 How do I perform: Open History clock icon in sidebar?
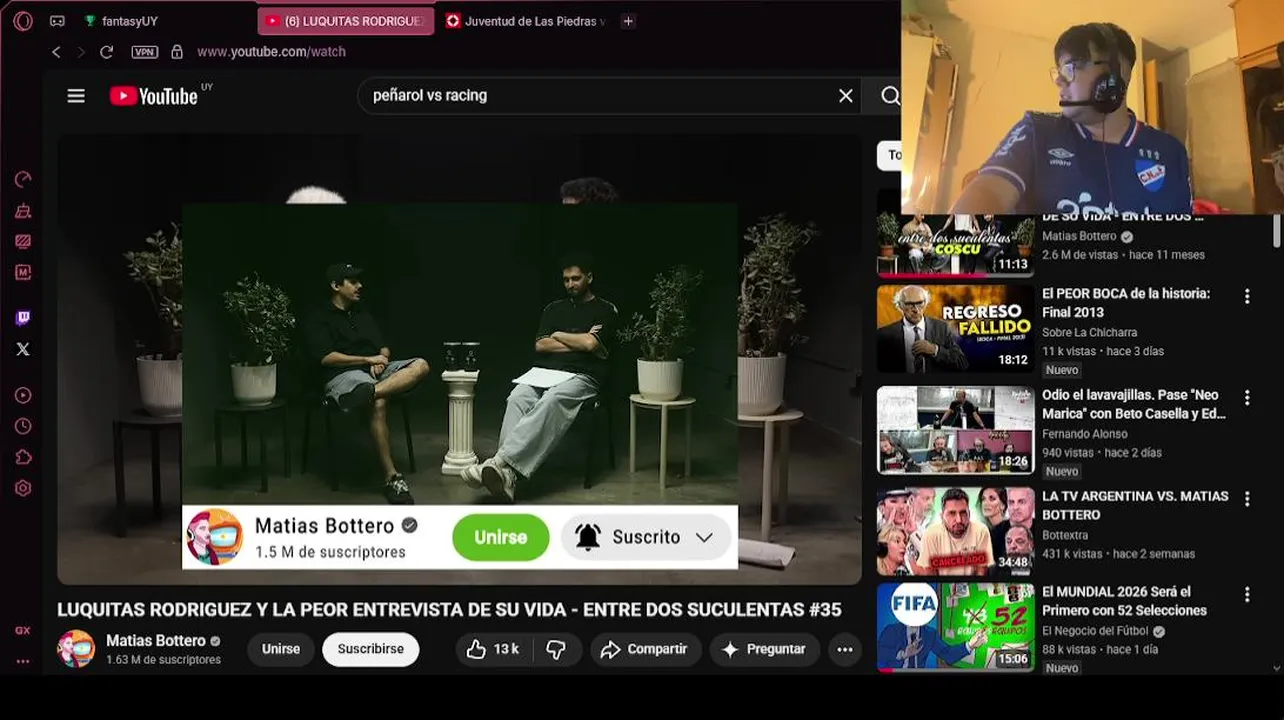pyautogui.click(x=23, y=426)
